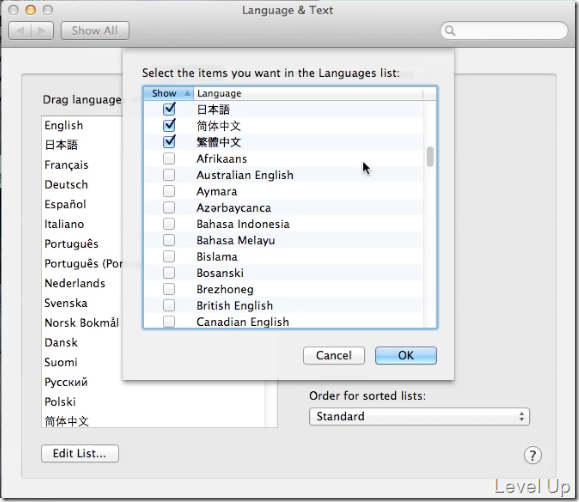Click the Show All toolbar button

[x=95, y=30]
